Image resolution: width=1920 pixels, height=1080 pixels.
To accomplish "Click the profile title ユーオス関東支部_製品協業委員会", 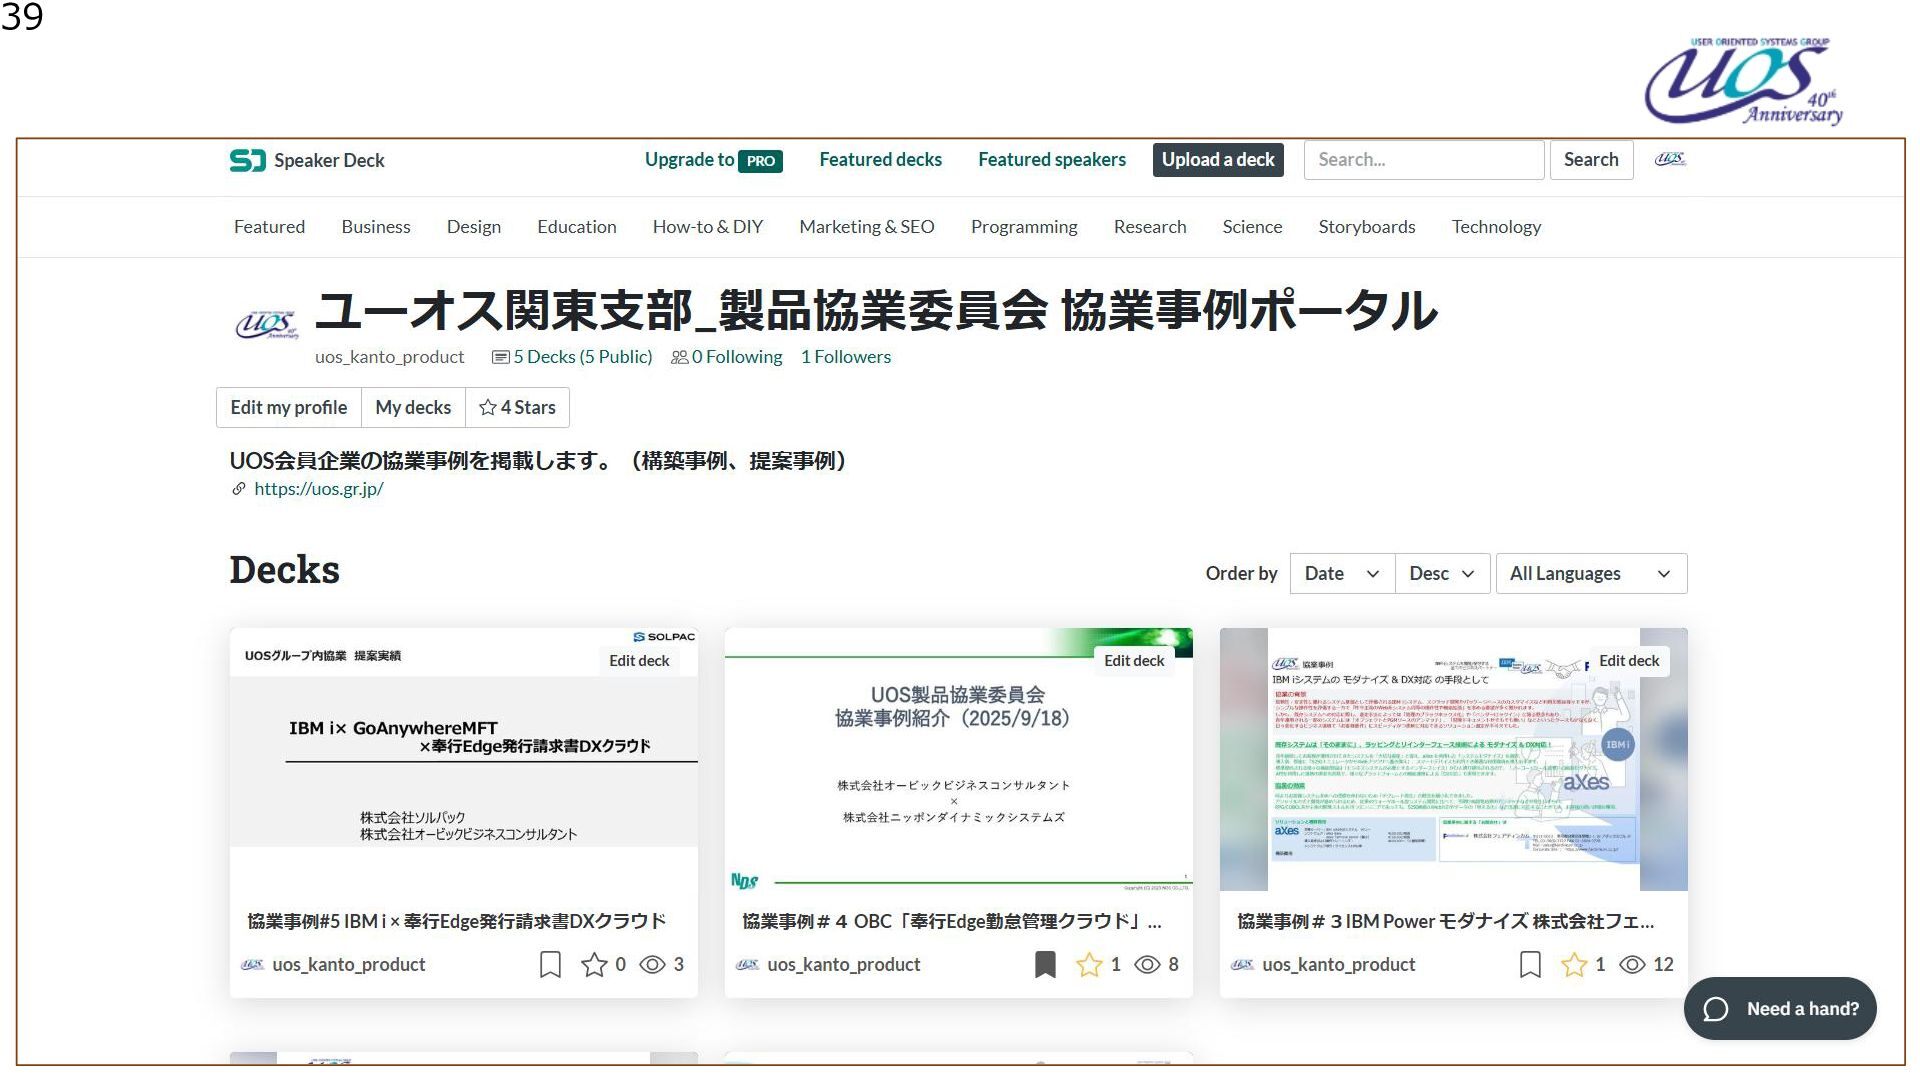I will pos(876,311).
